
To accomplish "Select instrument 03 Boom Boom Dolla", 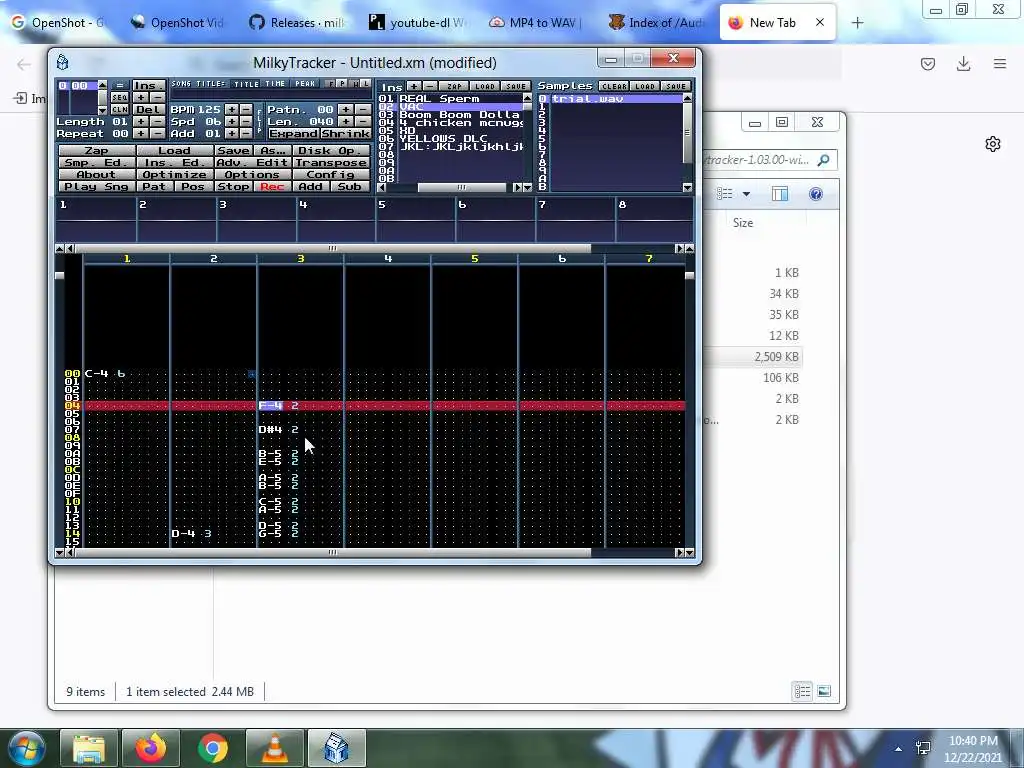I will coord(451,114).
